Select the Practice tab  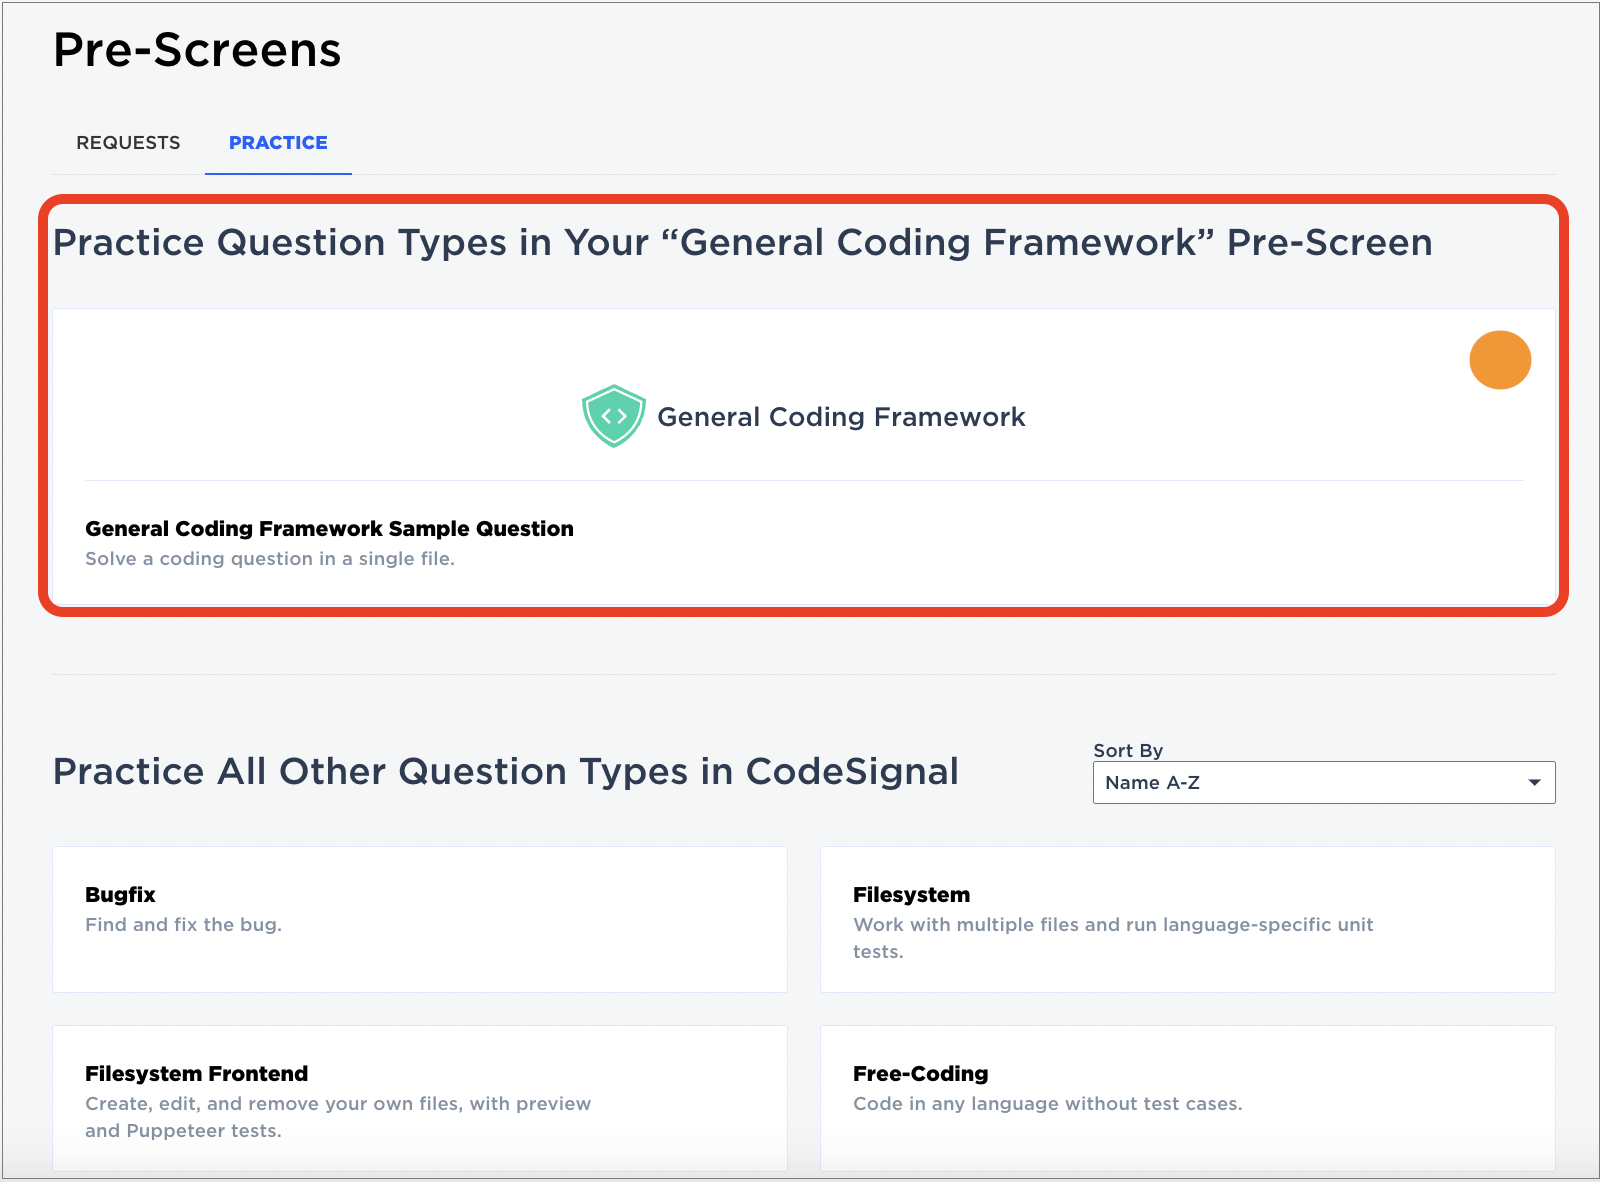point(278,143)
